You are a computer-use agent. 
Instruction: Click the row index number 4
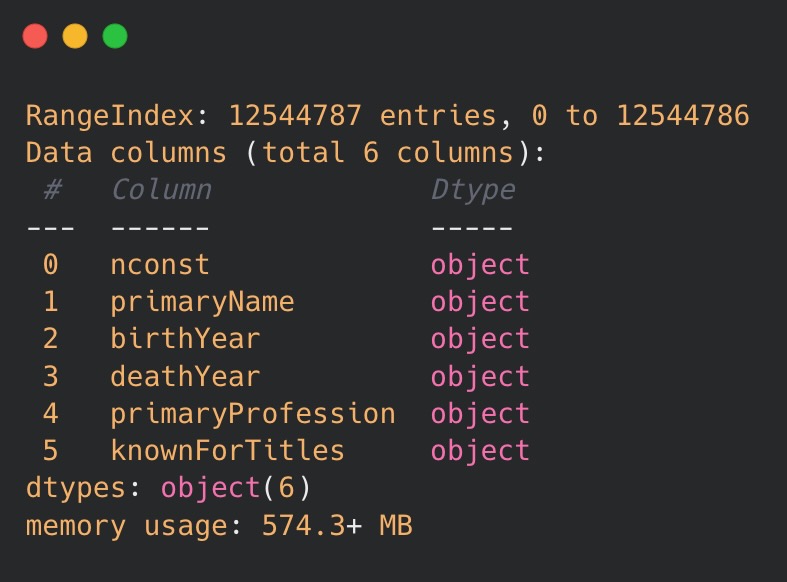pyautogui.click(x=50, y=413)
